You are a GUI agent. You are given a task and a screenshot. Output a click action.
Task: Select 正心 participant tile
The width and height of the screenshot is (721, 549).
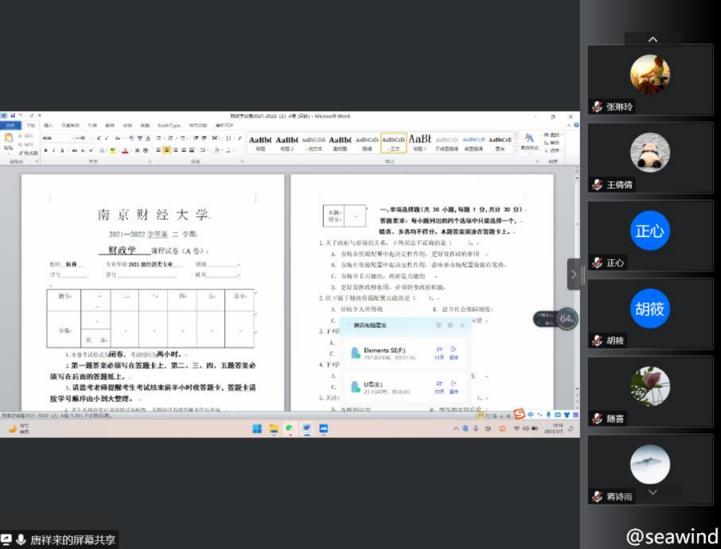coord(649,231)
